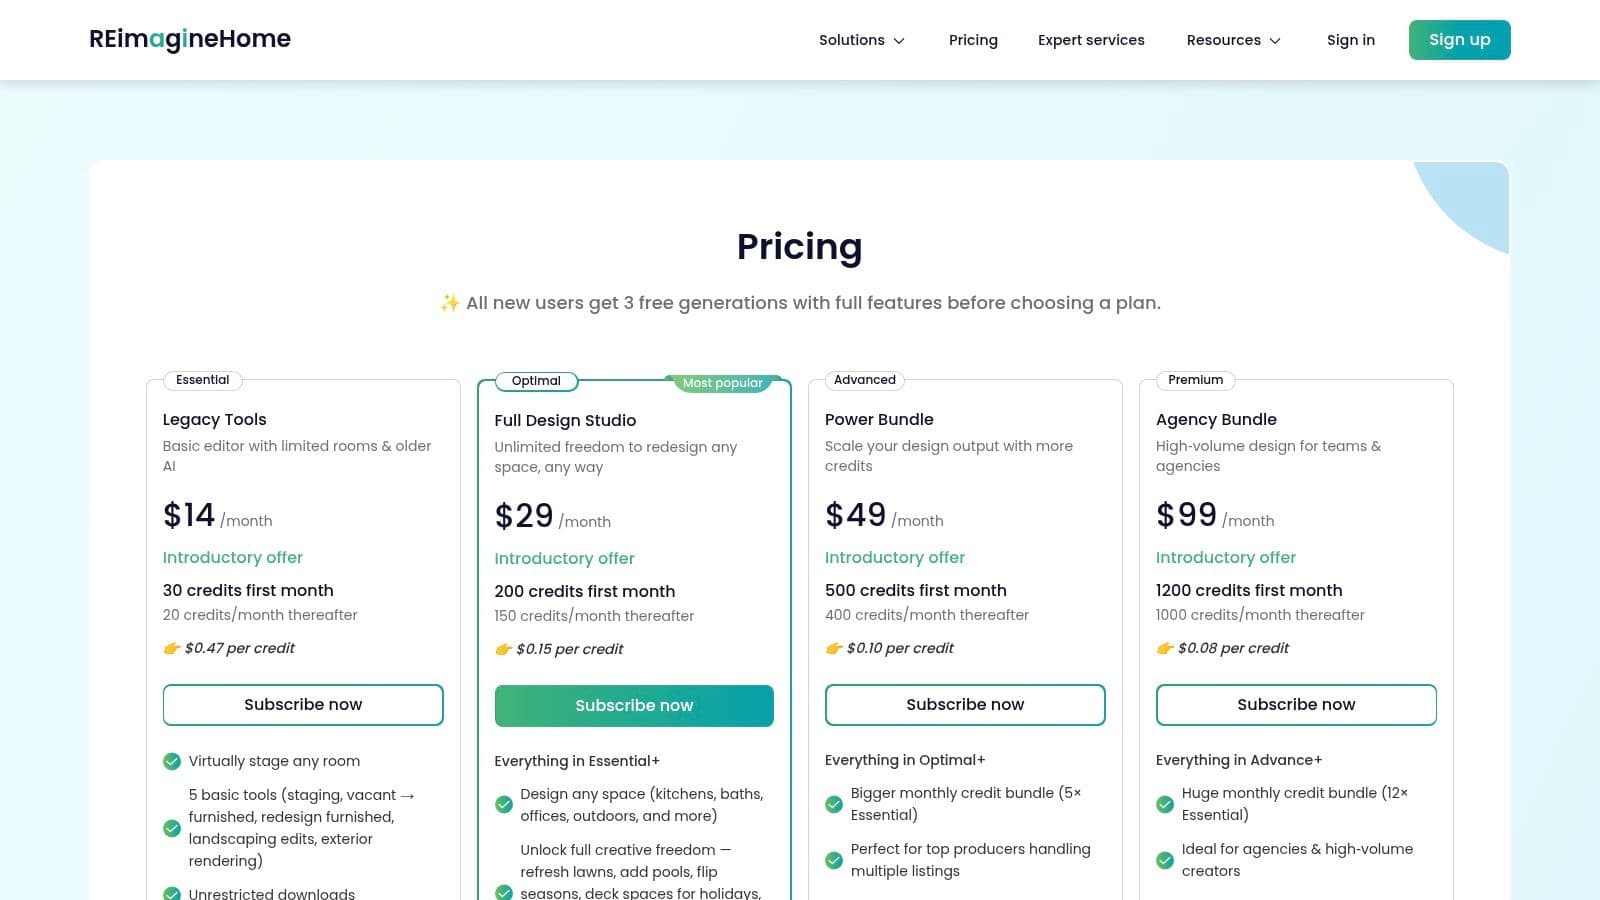Viewport: 1600px width, 900px height.
Task: Click the checkmark next to Bigger monthly credit bundle
Action: (x=834, y=804)
